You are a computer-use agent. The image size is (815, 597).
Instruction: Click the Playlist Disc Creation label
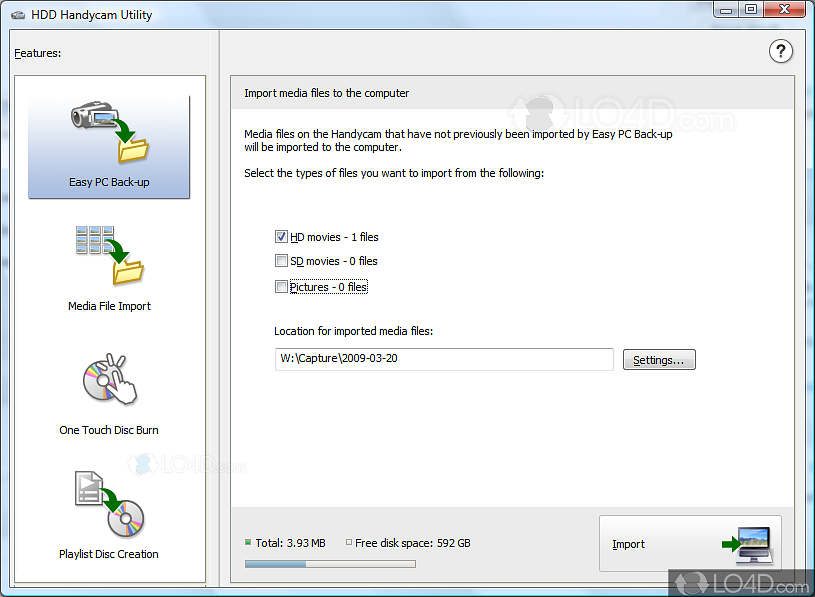[x=109, y=554]
